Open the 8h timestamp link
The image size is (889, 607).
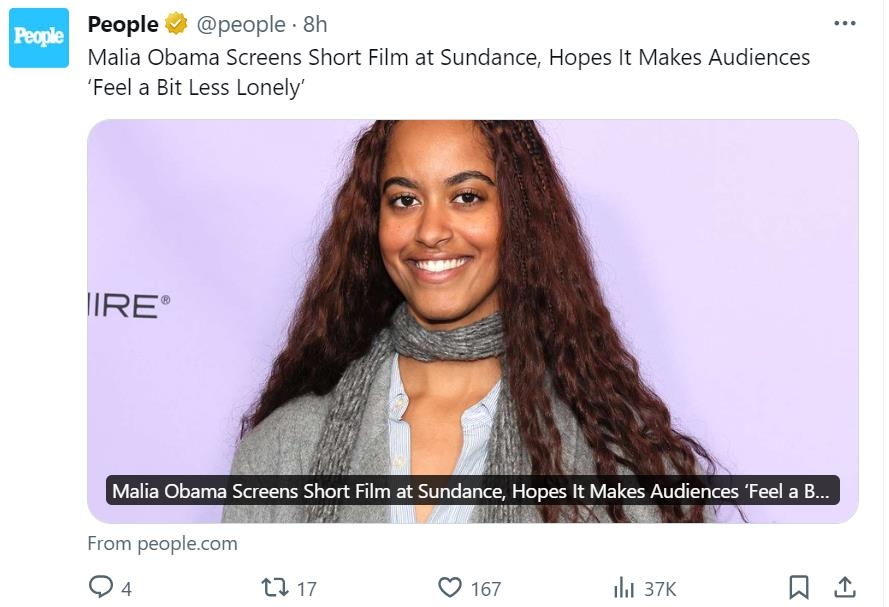click(315, 24)
